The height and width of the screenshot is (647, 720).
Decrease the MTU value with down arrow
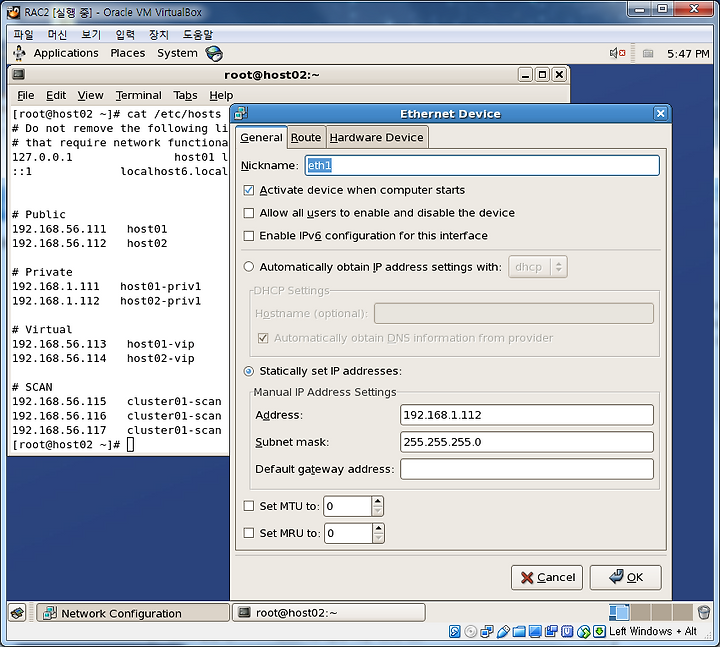[377, 511]
